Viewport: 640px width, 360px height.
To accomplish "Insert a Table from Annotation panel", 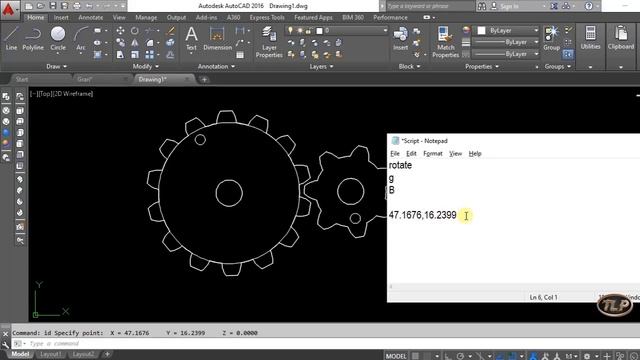I will pyautogui.click(x=240, y=55).
